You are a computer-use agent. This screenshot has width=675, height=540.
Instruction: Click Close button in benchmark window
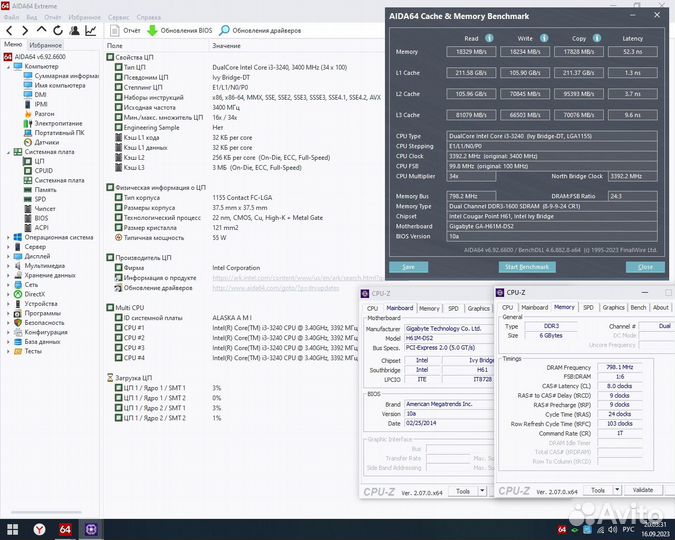[x=645, y=267]
